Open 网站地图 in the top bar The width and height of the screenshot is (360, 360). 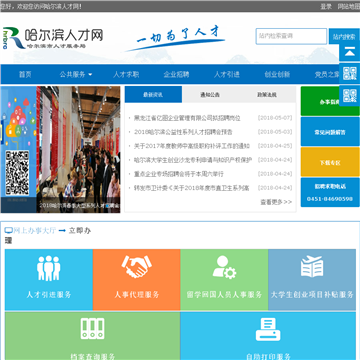[x=349, y=7]
